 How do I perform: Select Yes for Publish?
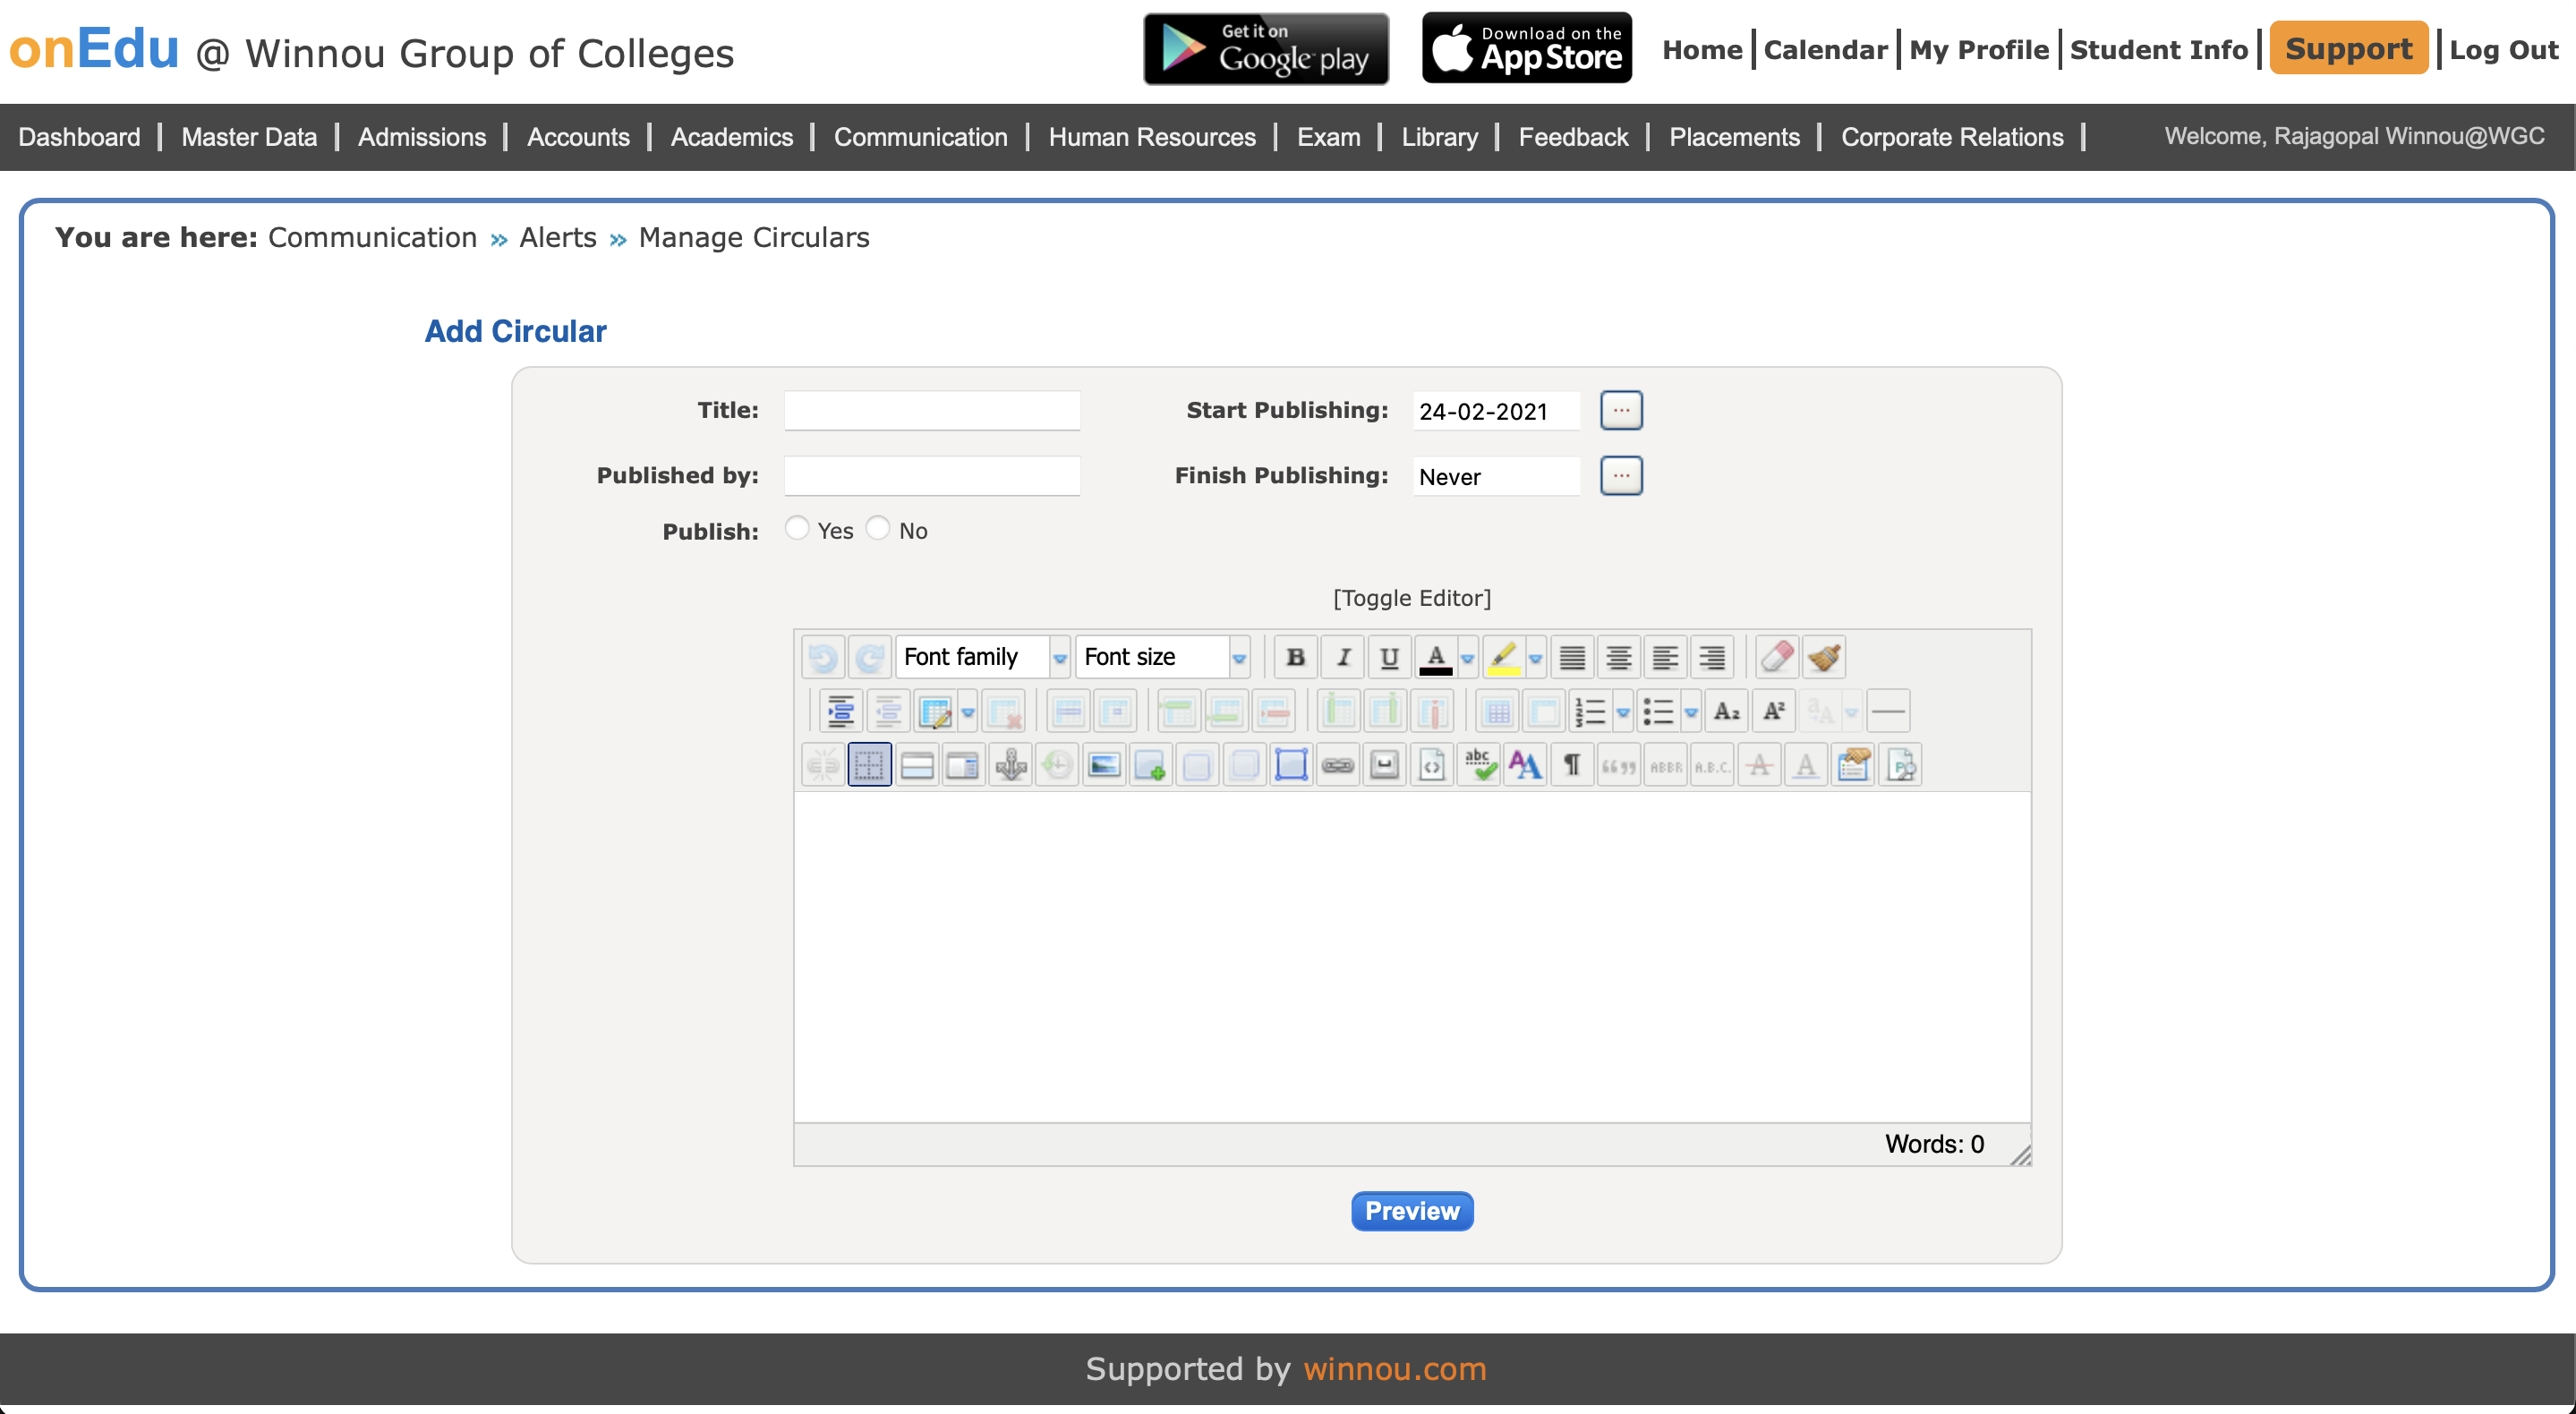(x=796, y=528)
